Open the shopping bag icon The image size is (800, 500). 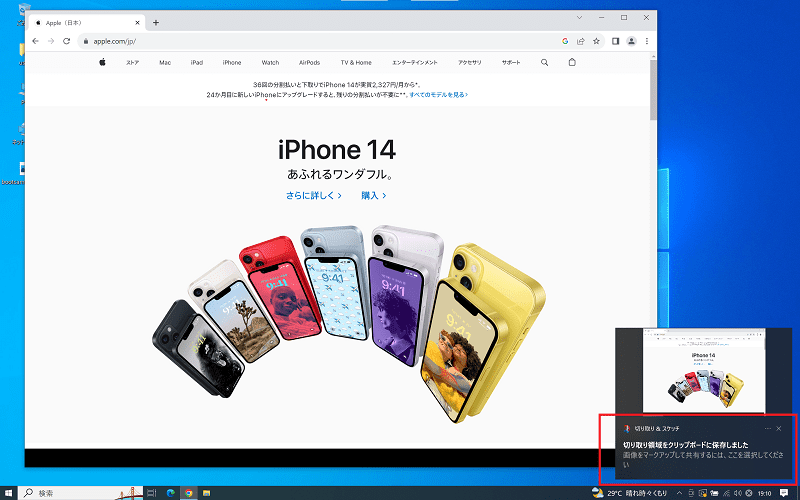pos(572,62)
